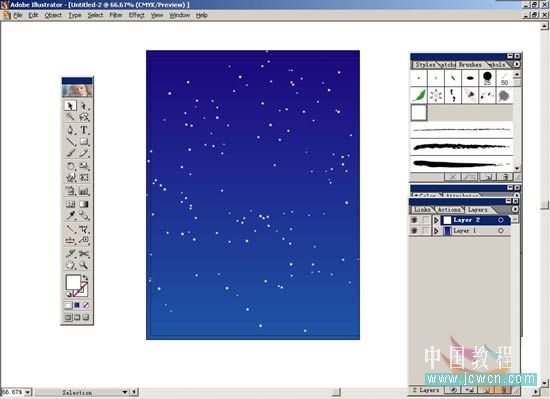Select the Rotate tool
Image resolution: width=550 pixels, height=399 pixels.
pyautogui.click(x=70, y=166)
